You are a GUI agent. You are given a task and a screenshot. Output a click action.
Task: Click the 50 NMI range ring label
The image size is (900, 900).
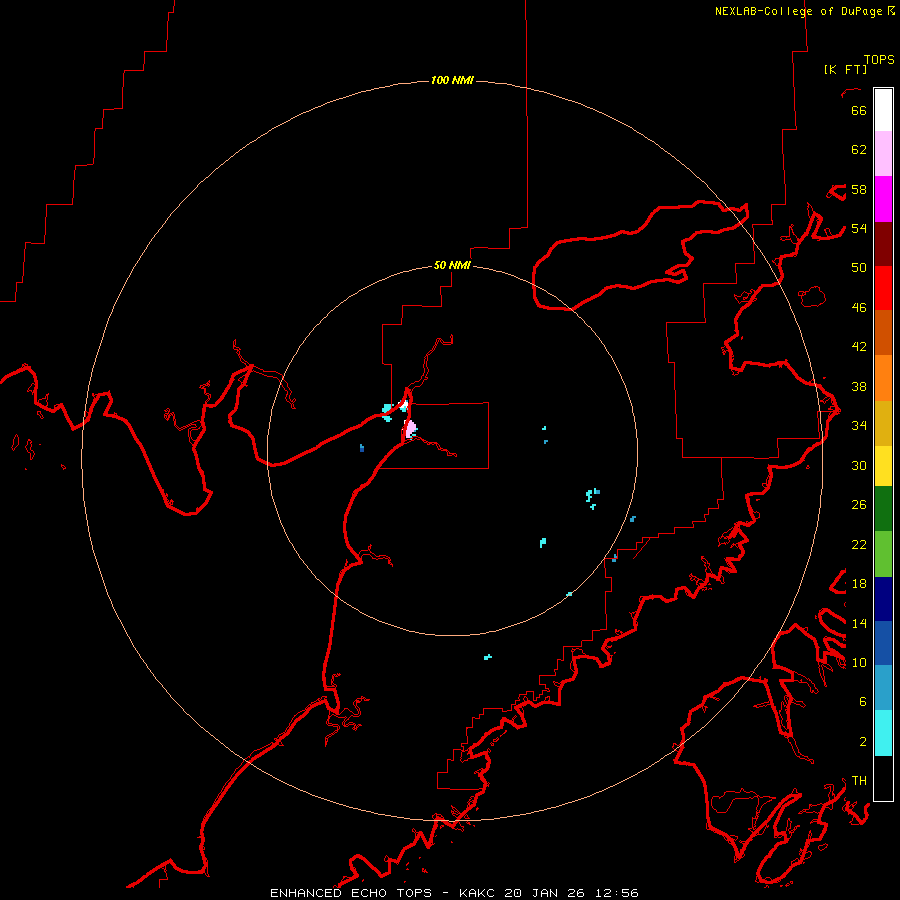452,265
